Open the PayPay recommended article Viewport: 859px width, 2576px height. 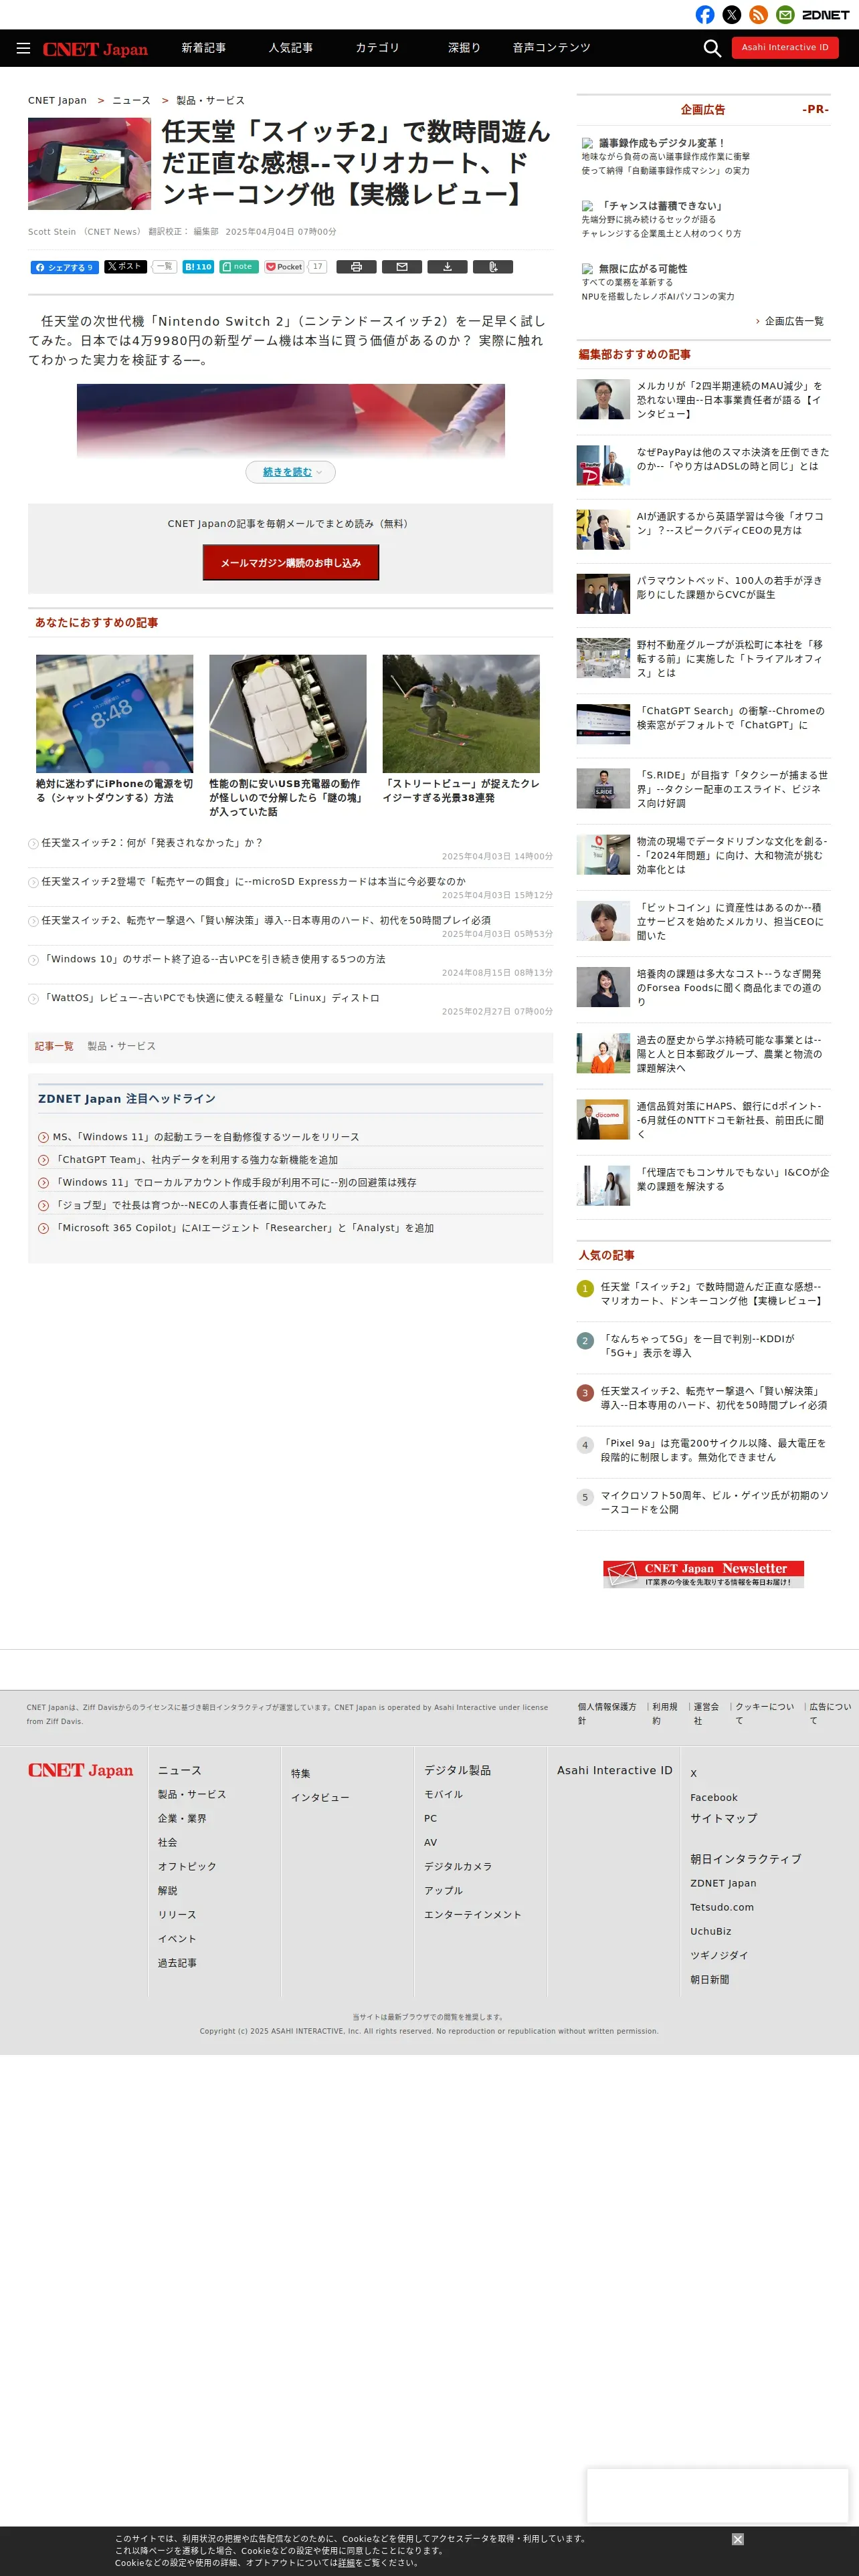click(x=733, y=459)
